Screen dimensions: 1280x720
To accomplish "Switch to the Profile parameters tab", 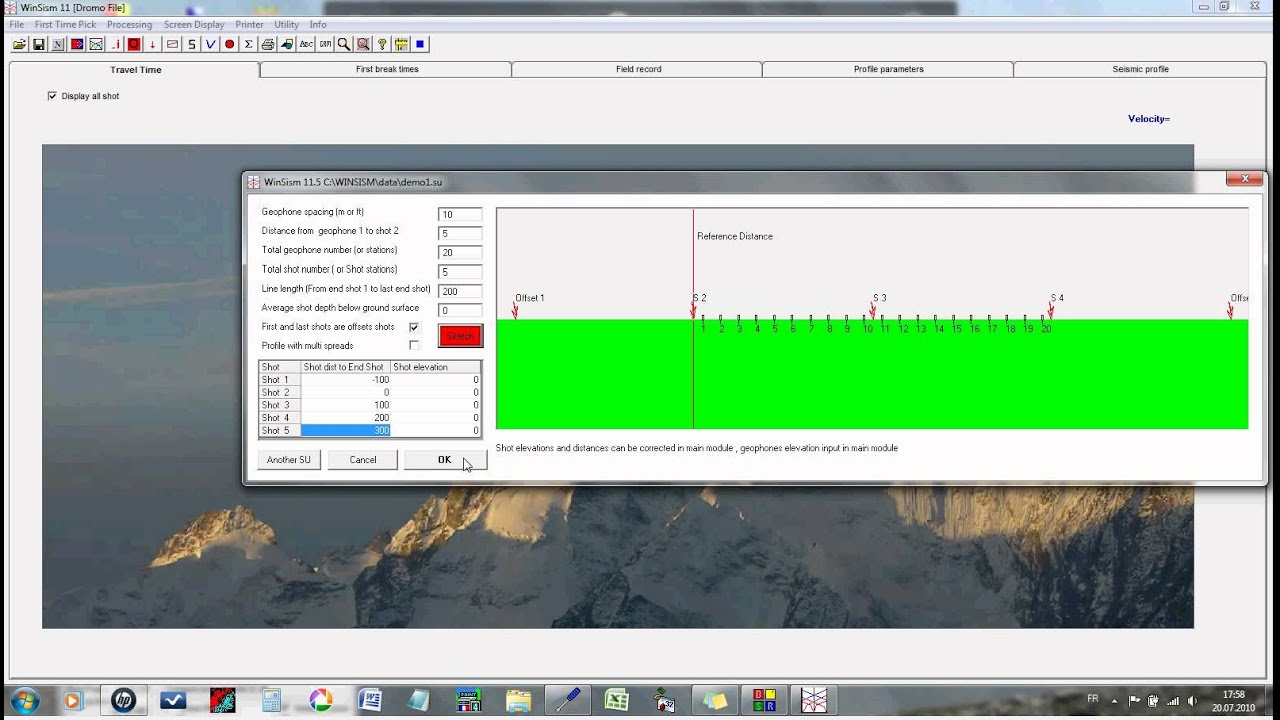I will [888, 70].
